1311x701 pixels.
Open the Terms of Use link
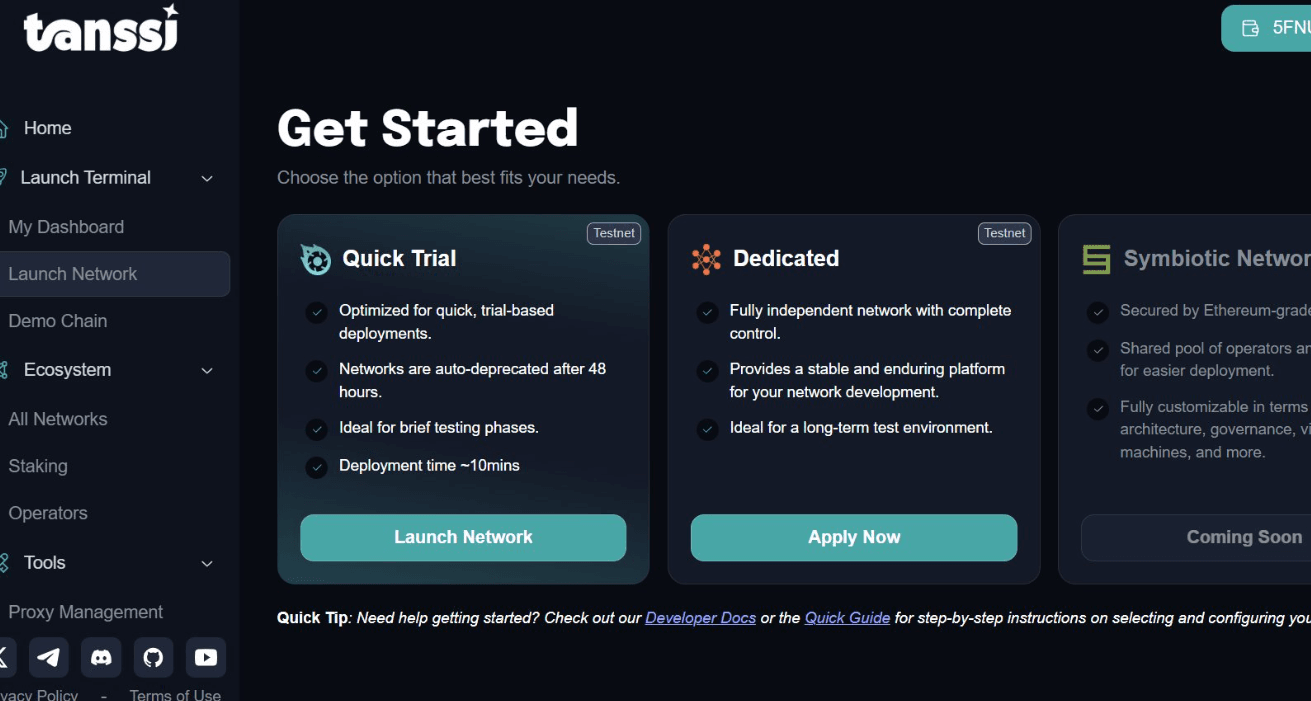175,695
